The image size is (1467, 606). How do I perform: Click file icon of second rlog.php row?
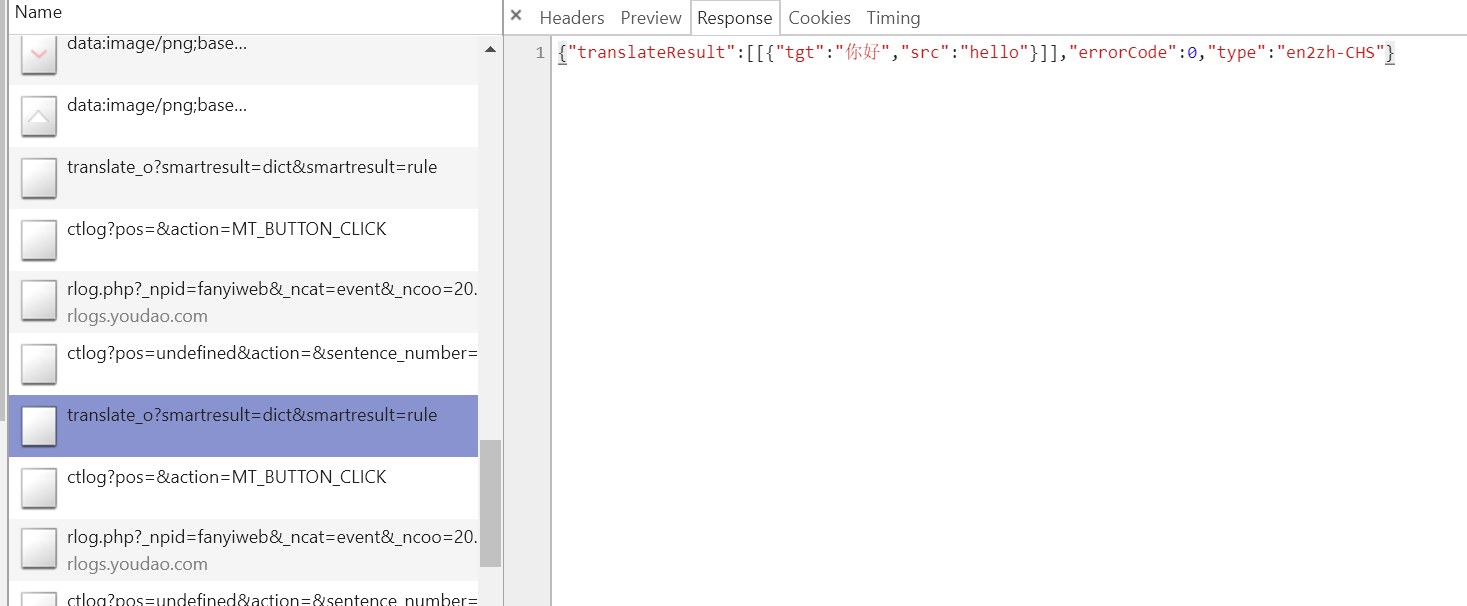tap(39, 550)
